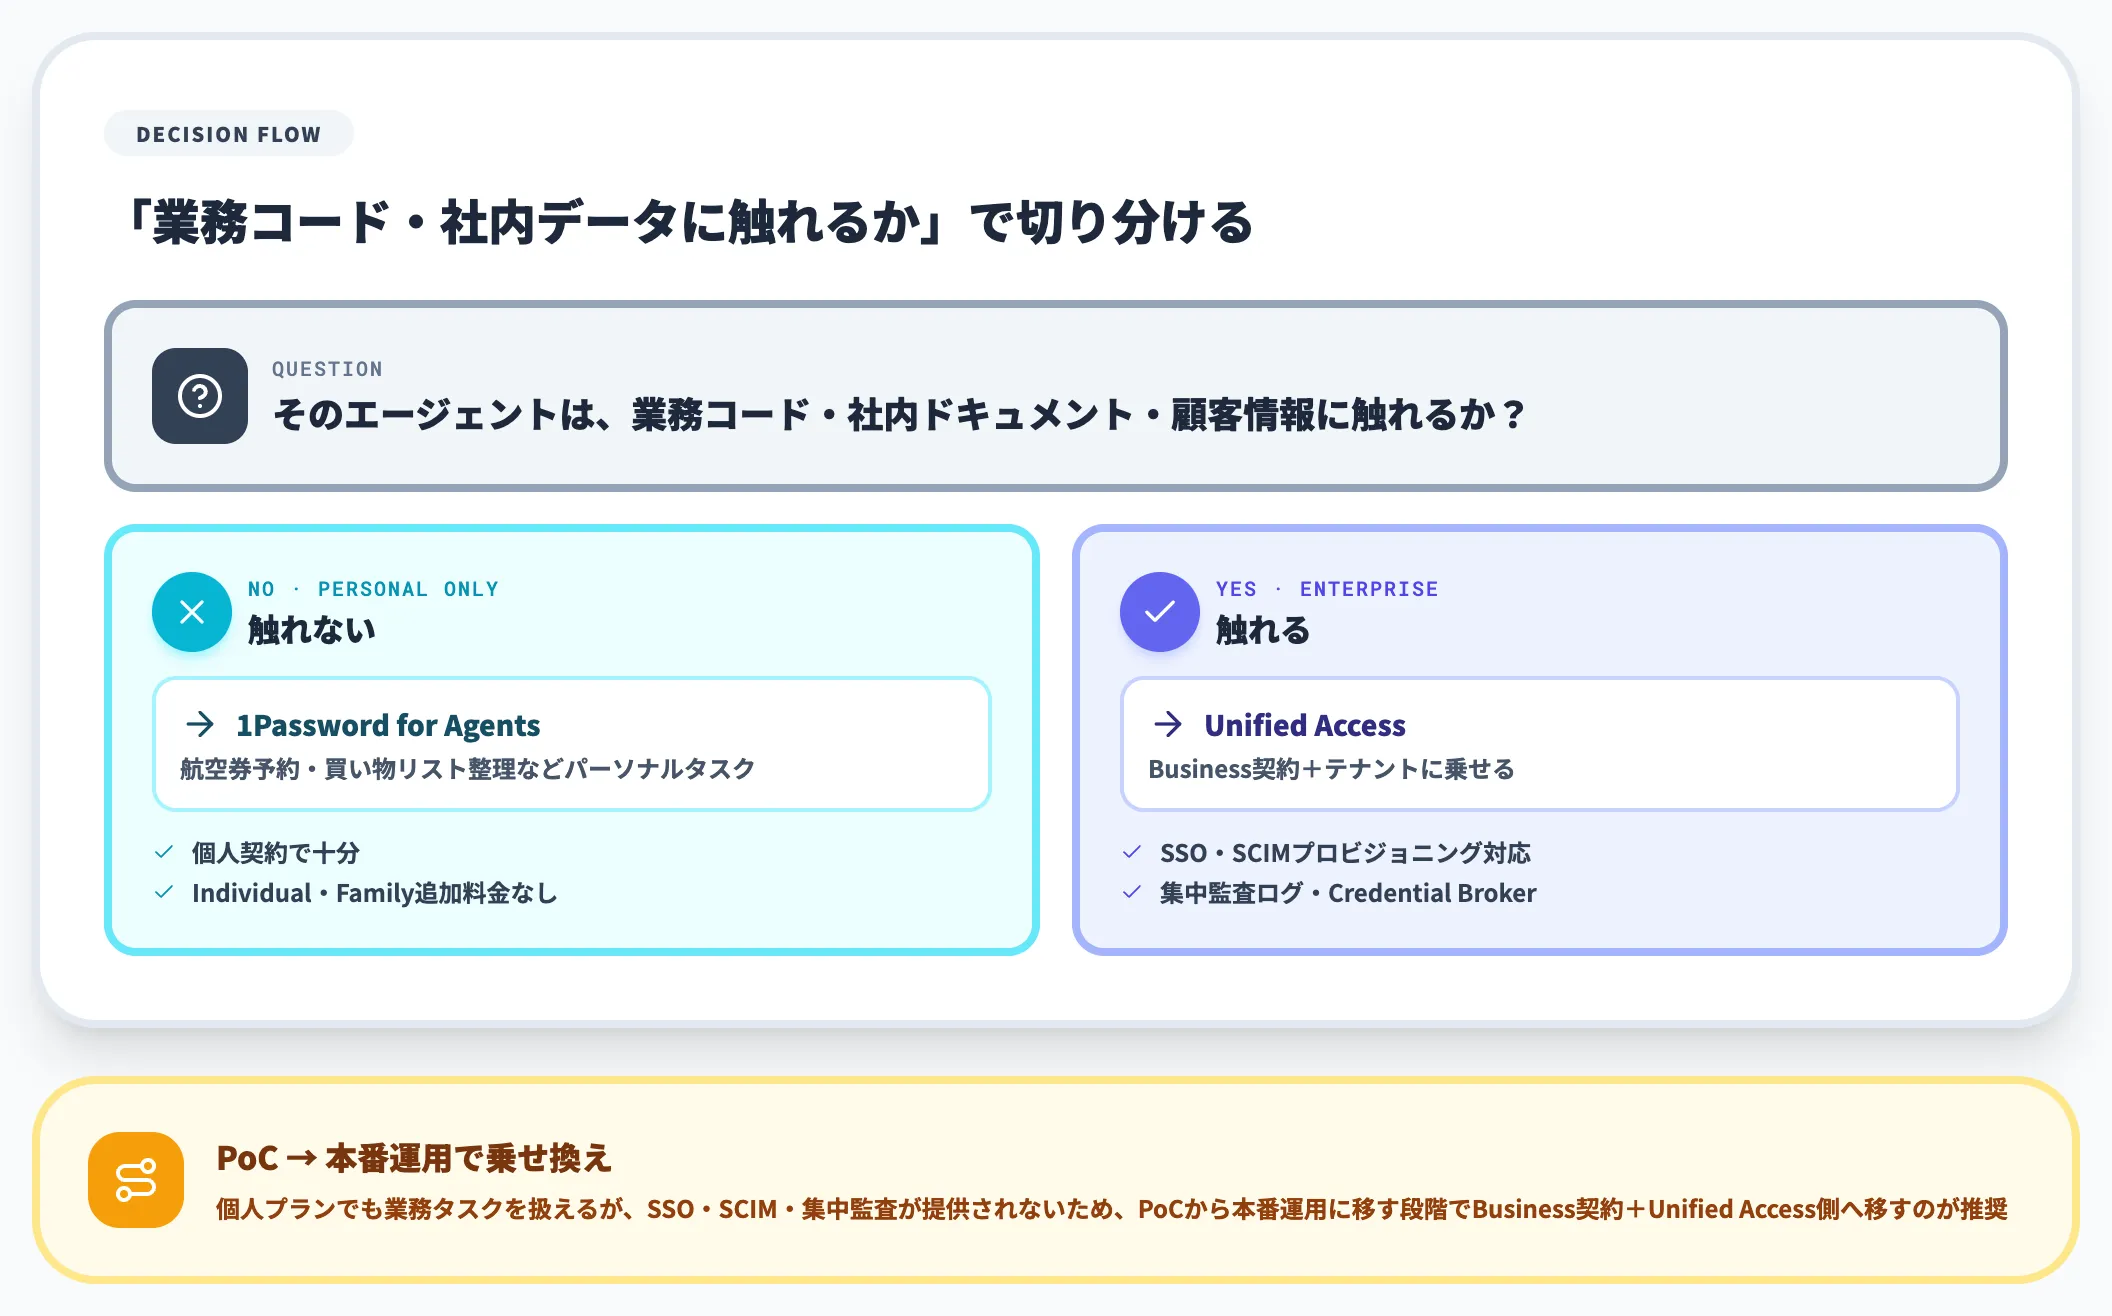
Task: Click the check mark beside 個人契約で十分
Action: (x=164, y=852)
